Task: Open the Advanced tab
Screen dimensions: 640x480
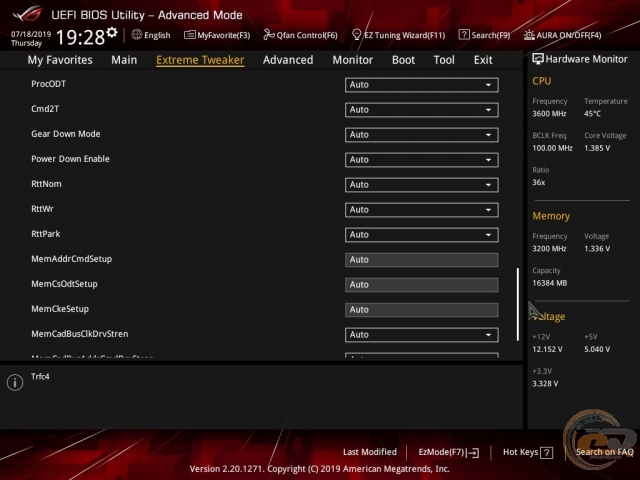Action: (288, 60)
